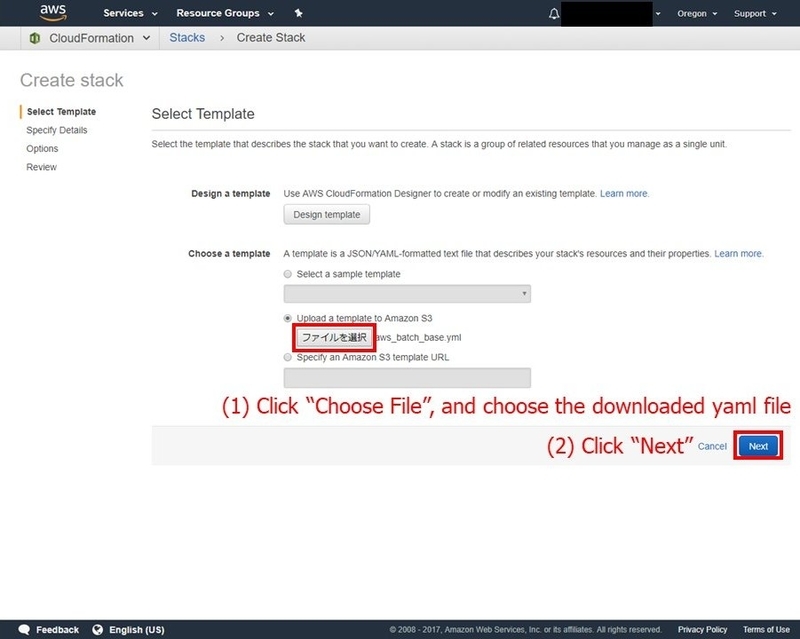Open Learn more link for Design a template

[x=624, y=193]
